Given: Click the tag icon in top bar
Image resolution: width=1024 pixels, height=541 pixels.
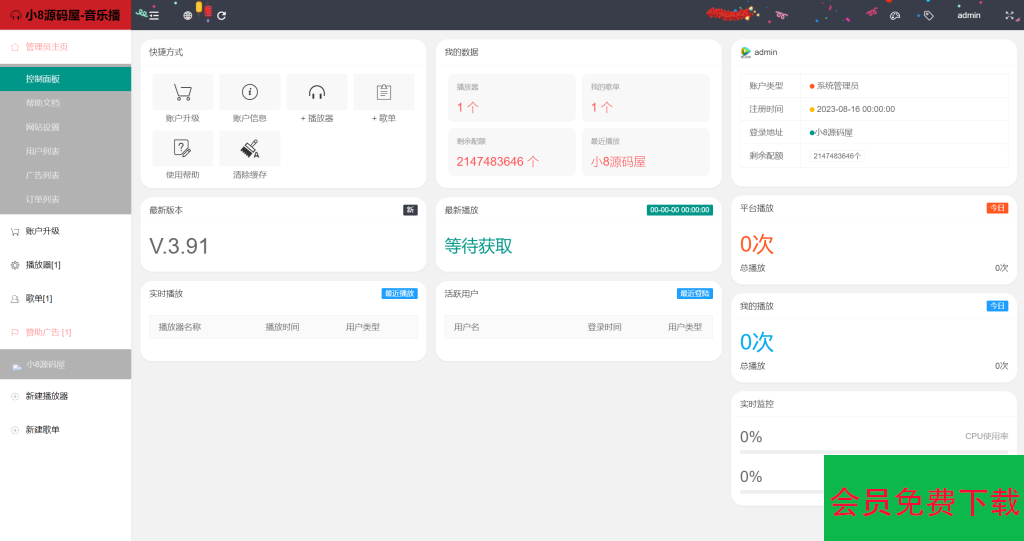Looking at the screenshot, I should click(928, 15).
